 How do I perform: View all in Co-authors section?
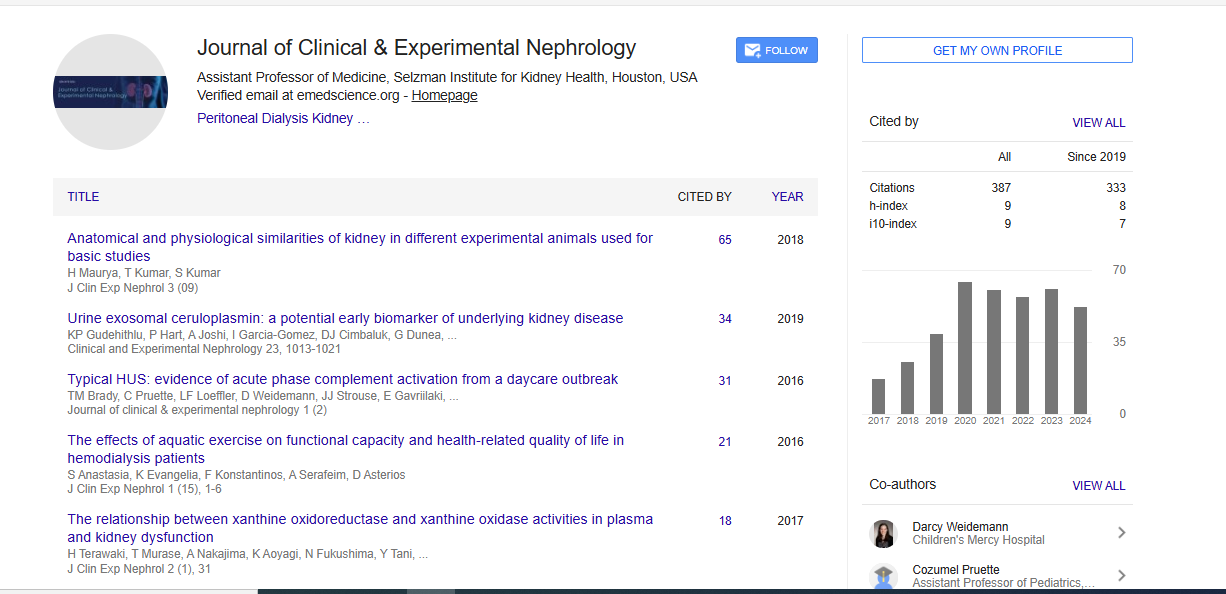[x=1098, y=486]
